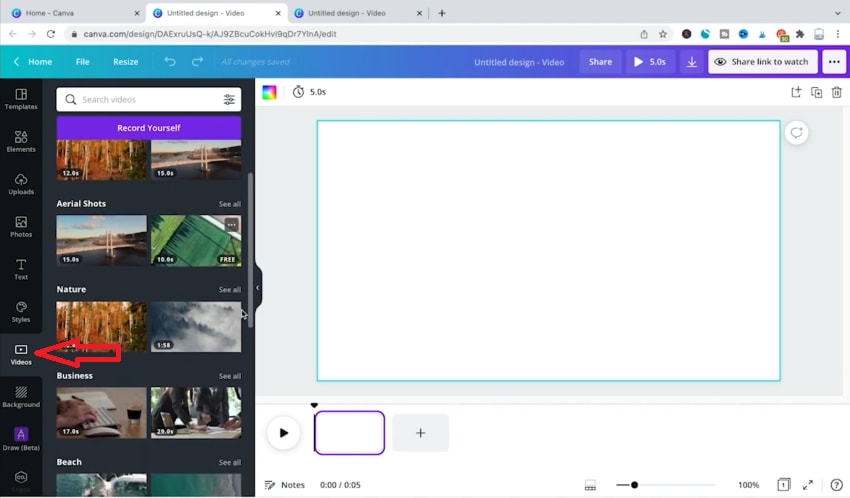
Task: Open the Background panel
Action: 21,397
